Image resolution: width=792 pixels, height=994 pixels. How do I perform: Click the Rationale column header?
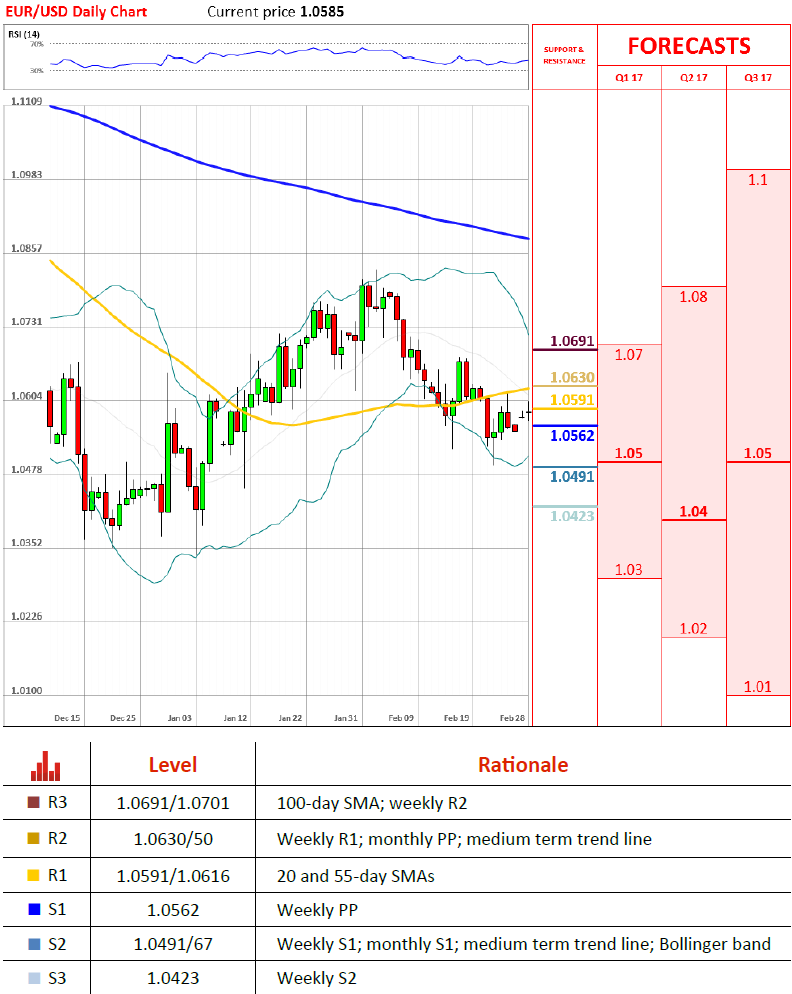[523, 765]
